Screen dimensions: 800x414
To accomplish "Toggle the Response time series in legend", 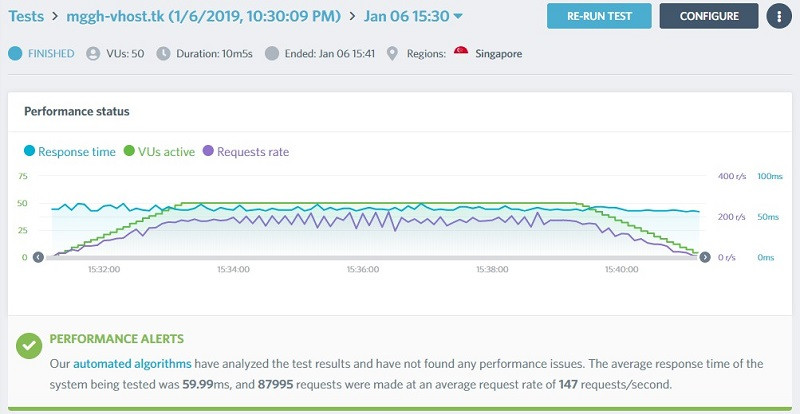I will click(70, 152).
